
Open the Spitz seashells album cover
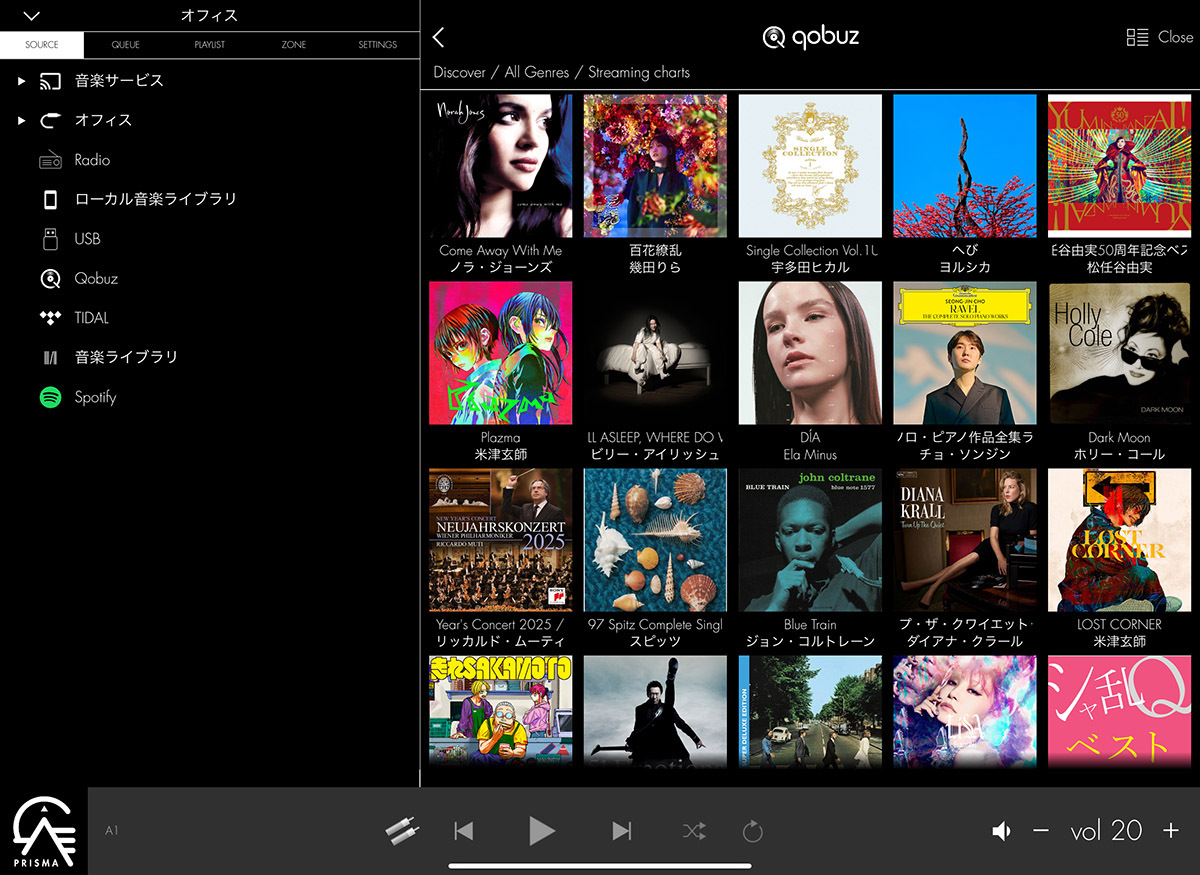[655, 540]
